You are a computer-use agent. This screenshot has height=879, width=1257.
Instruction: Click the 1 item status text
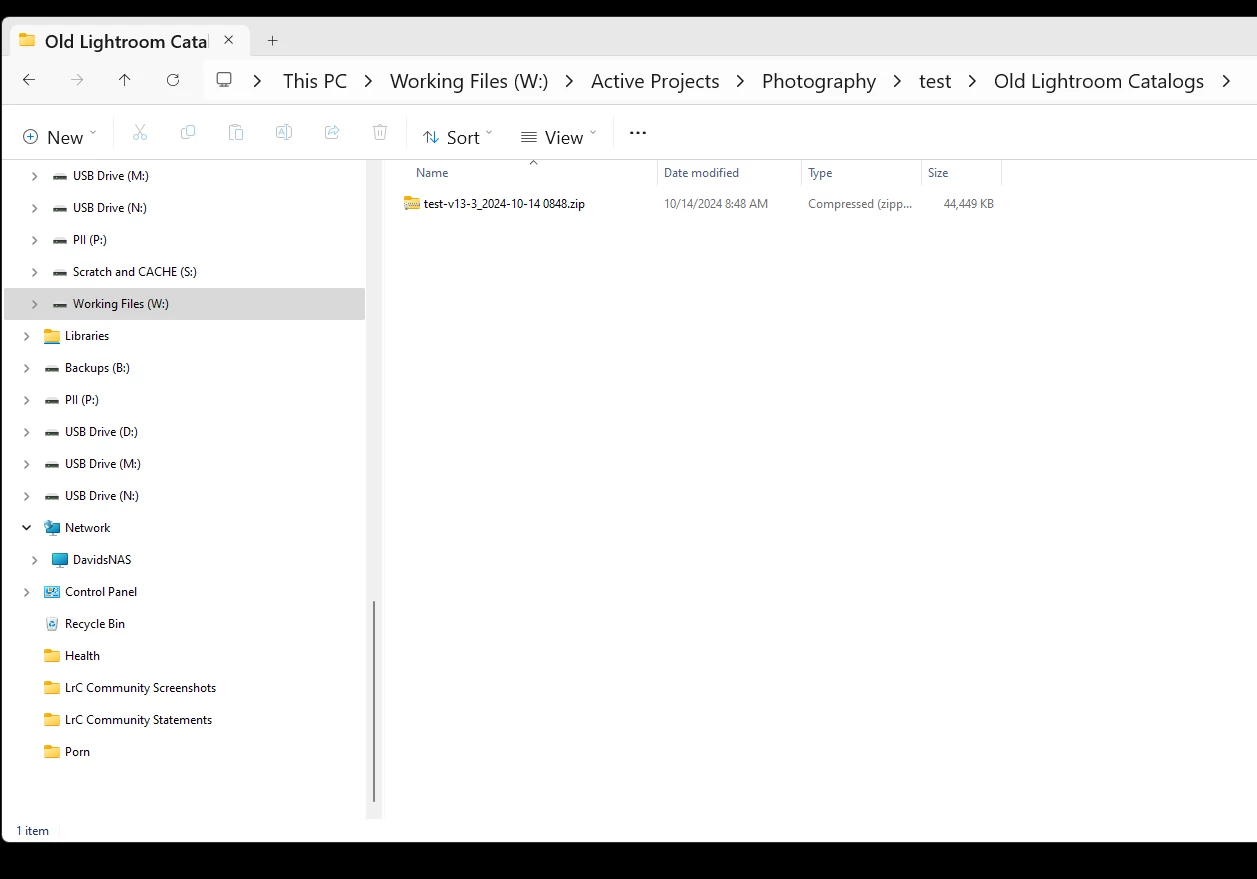33,831
